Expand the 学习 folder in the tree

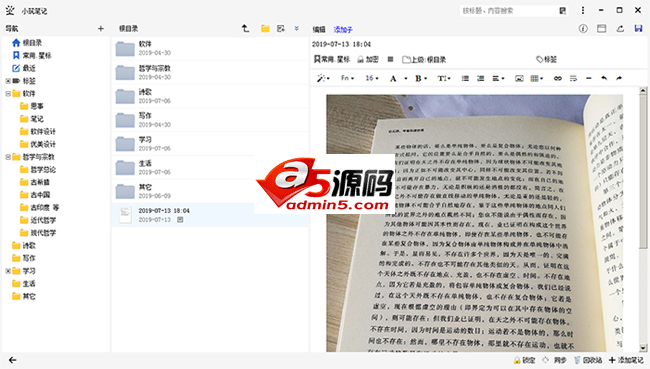(8, 271)
